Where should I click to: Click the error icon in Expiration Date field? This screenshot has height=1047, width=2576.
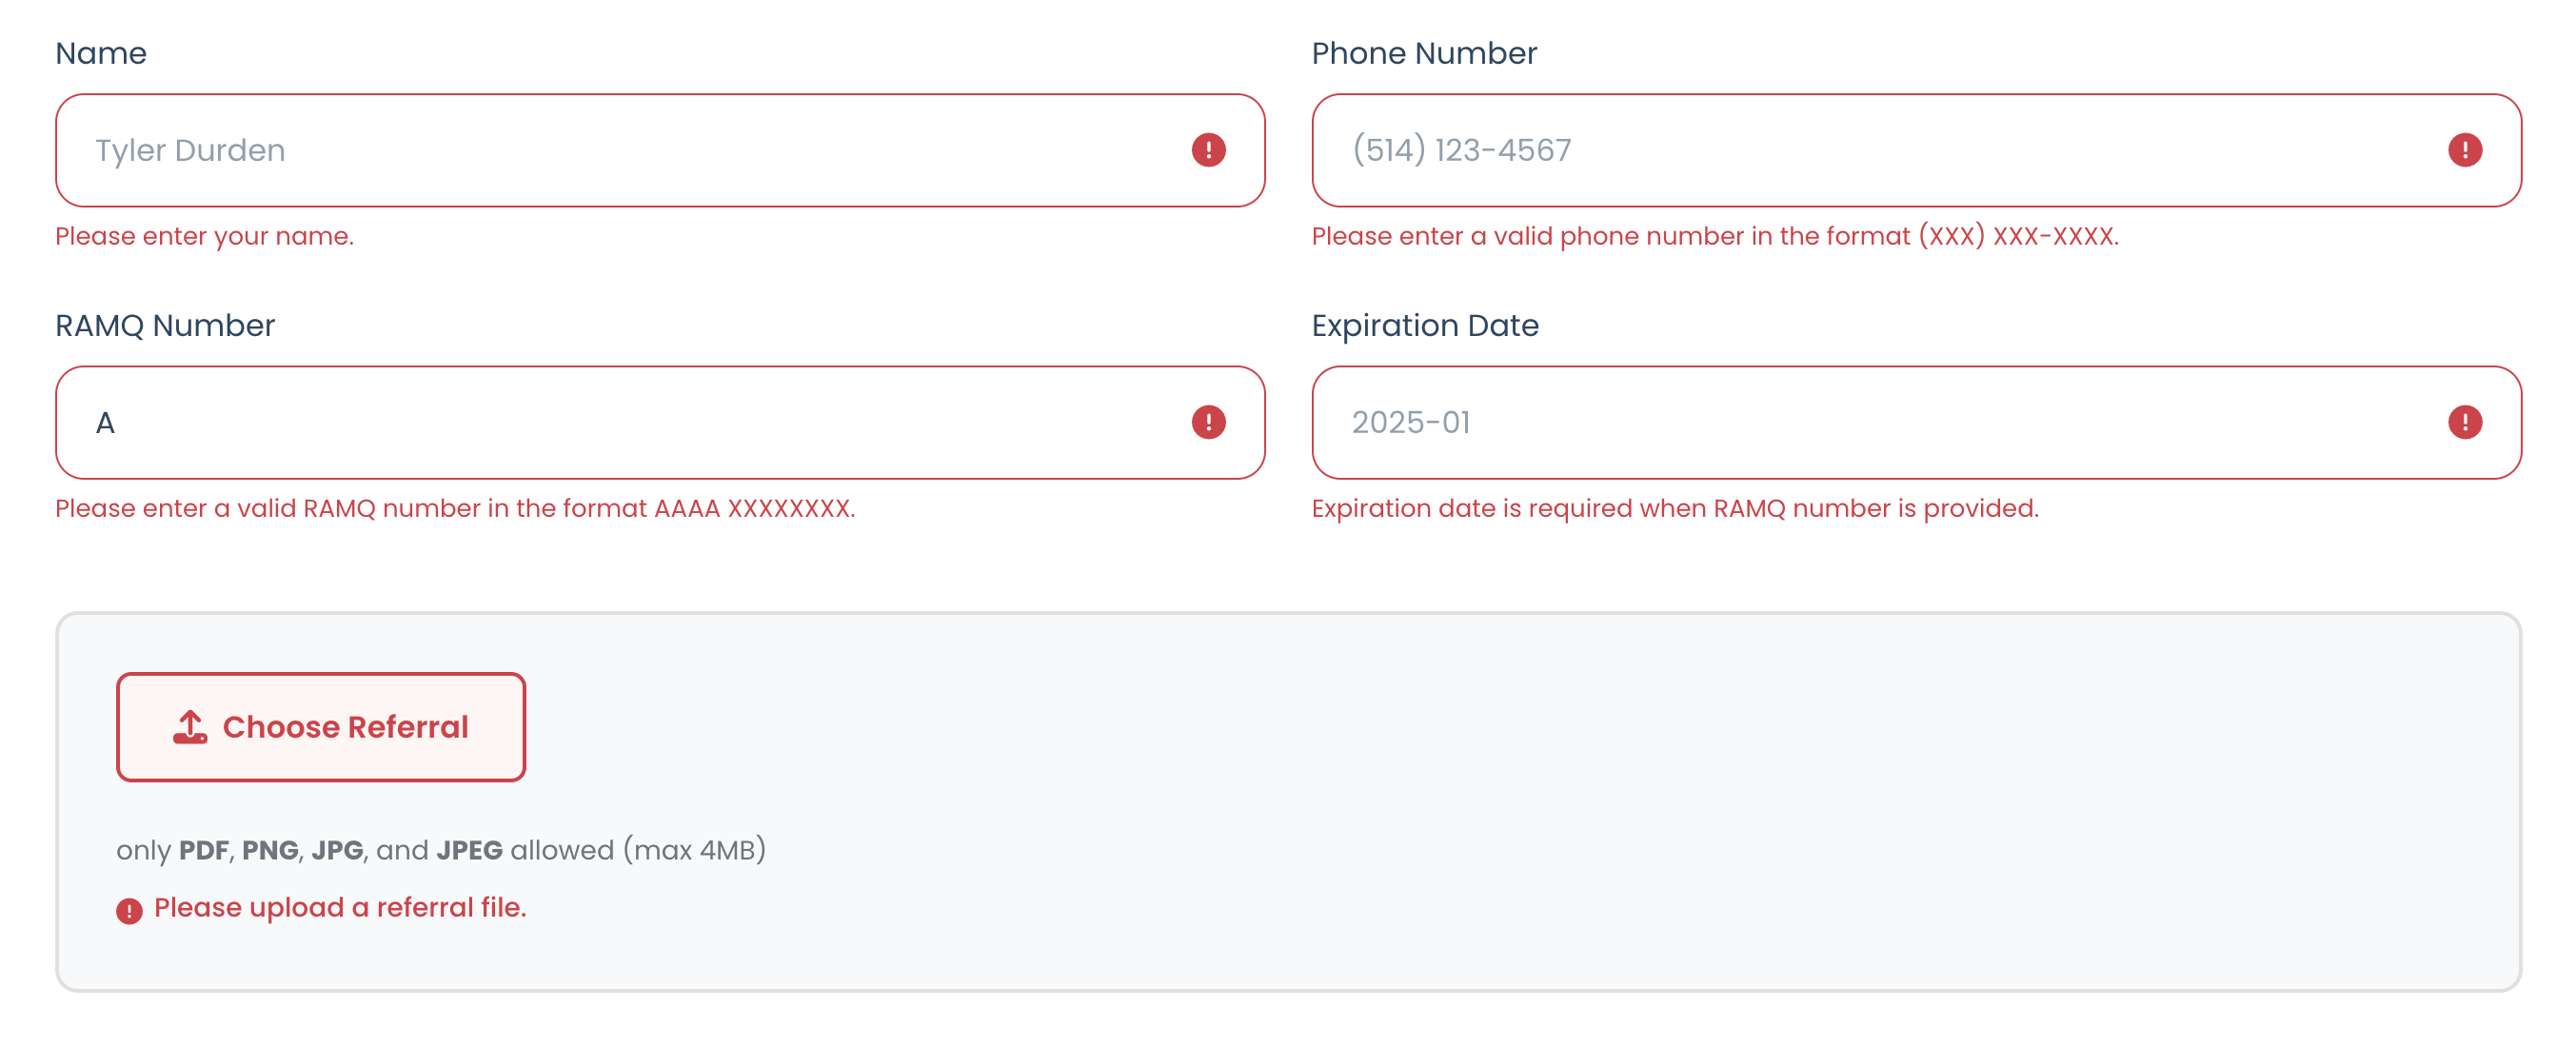pos(2464,422)
